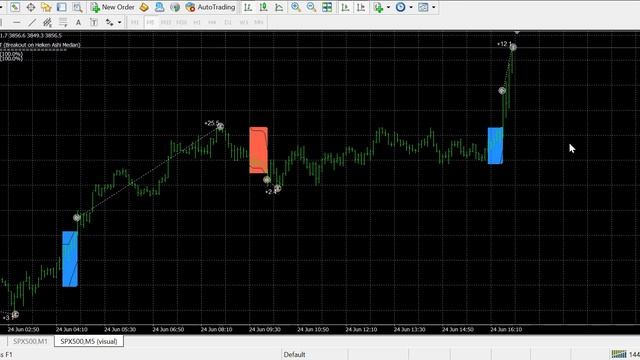Switch chart to M5 timeframe
Image resolution: width=640 pixels, height=360 pixels.
point(150,22)
